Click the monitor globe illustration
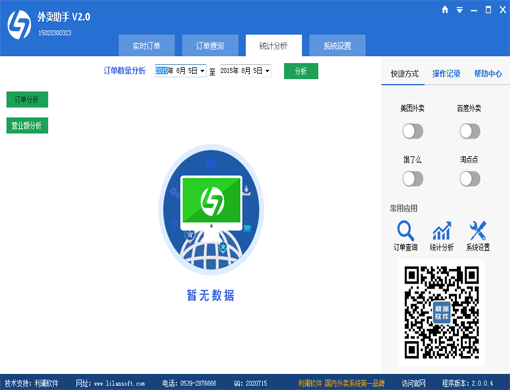This screenshot has width=510, height=390. 211,210
